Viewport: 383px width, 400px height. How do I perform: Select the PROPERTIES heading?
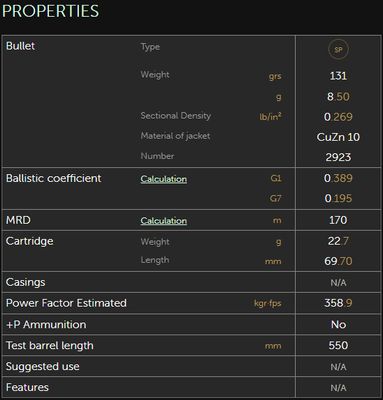[51, 11]
